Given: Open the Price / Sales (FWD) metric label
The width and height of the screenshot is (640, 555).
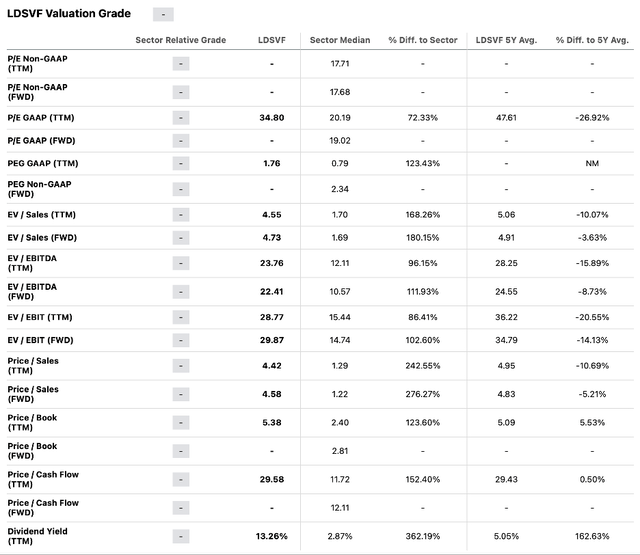Looking at the screenshot, I should pos(33,394).
